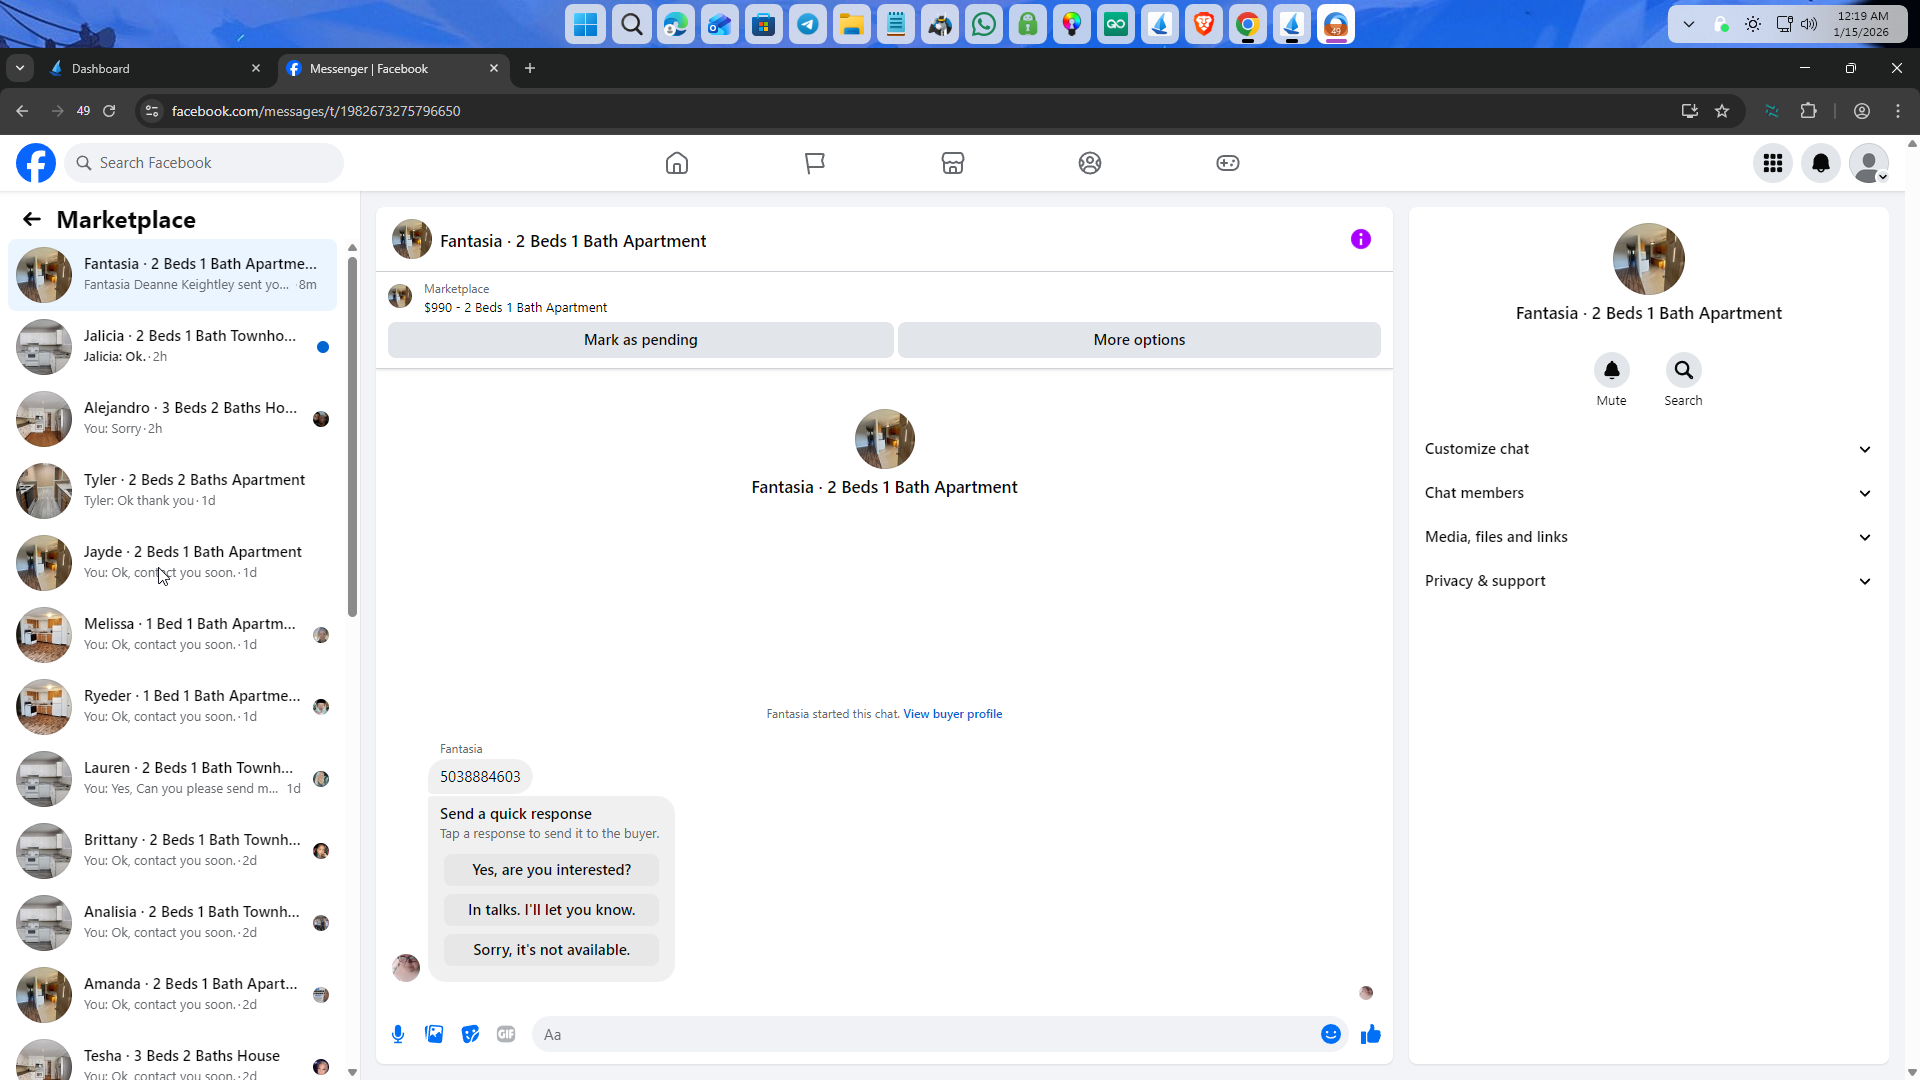Click Mark as pending button
The height and width of the screenshot is (1080, 1920).
pos(640,340)
